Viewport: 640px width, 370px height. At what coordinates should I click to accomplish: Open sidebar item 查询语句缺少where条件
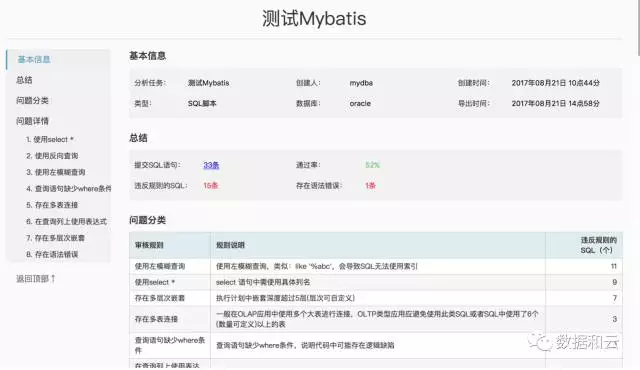coord(69,188)
